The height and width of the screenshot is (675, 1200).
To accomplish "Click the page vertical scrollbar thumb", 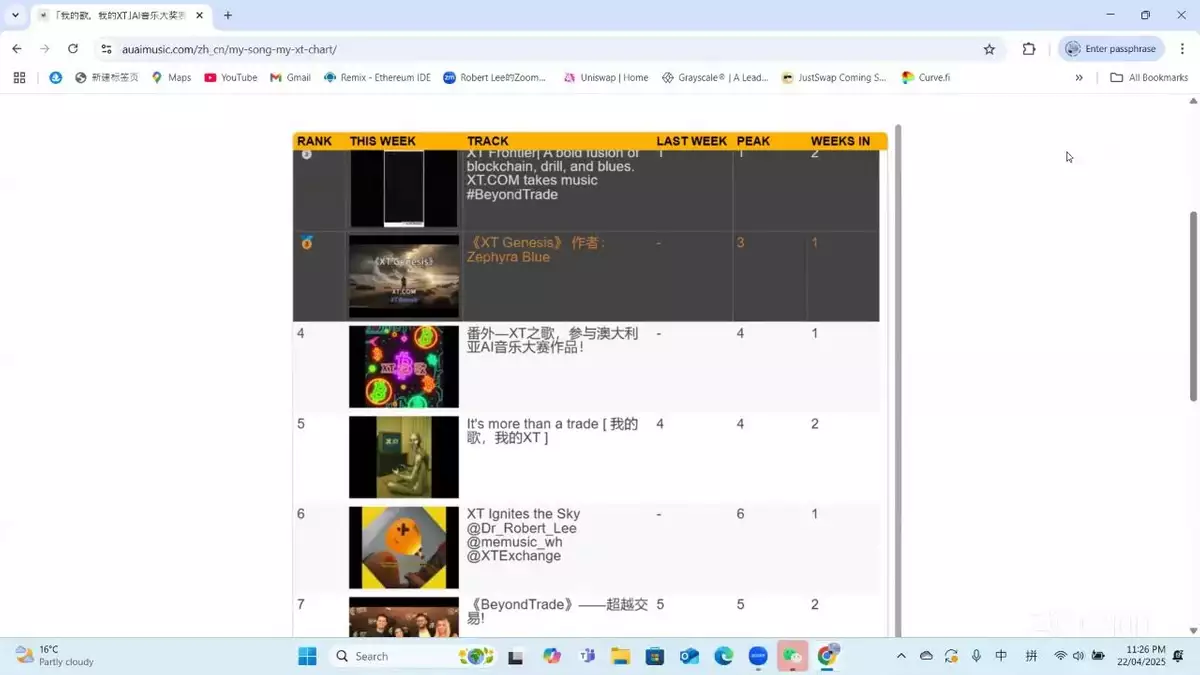I will coord(1193,306).
